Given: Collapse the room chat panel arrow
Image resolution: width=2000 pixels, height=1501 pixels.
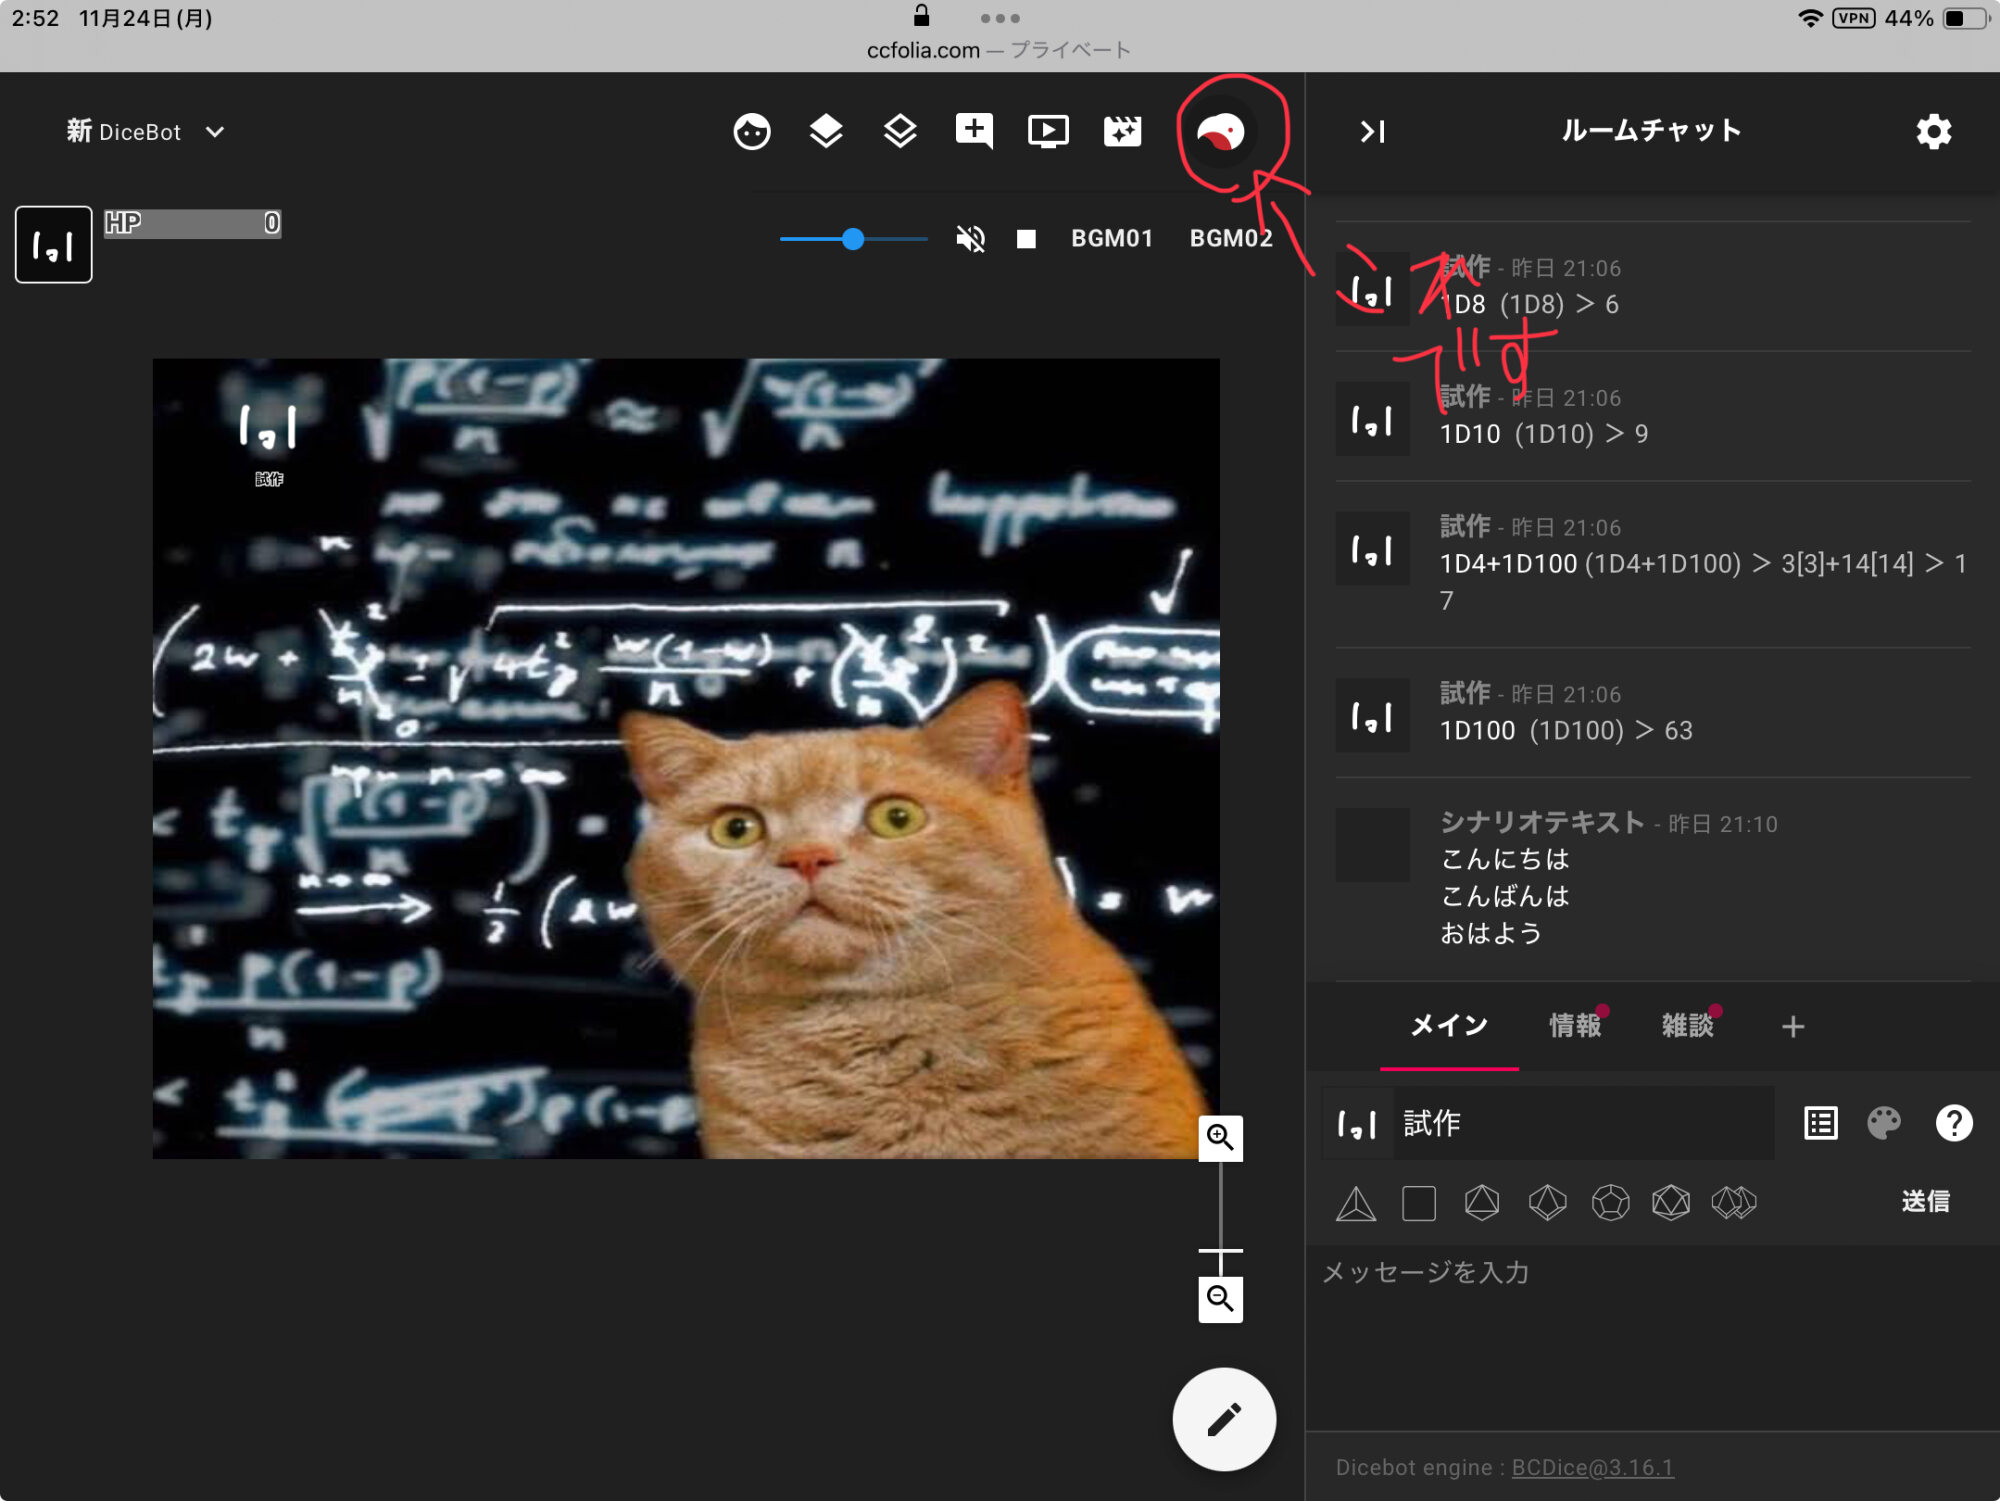Looking at the screenshot, I should (x=1373, y=132).
